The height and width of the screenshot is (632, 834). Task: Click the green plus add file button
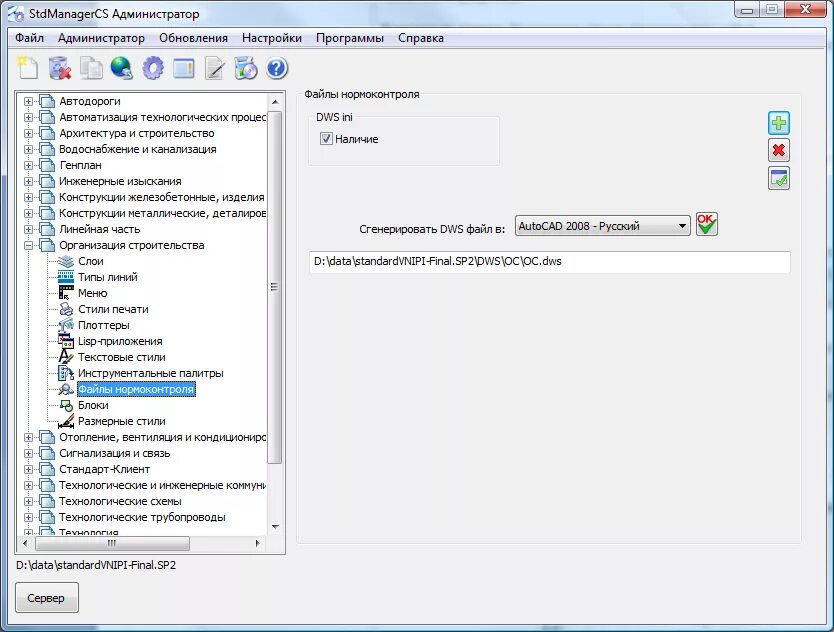click(779, 123)
